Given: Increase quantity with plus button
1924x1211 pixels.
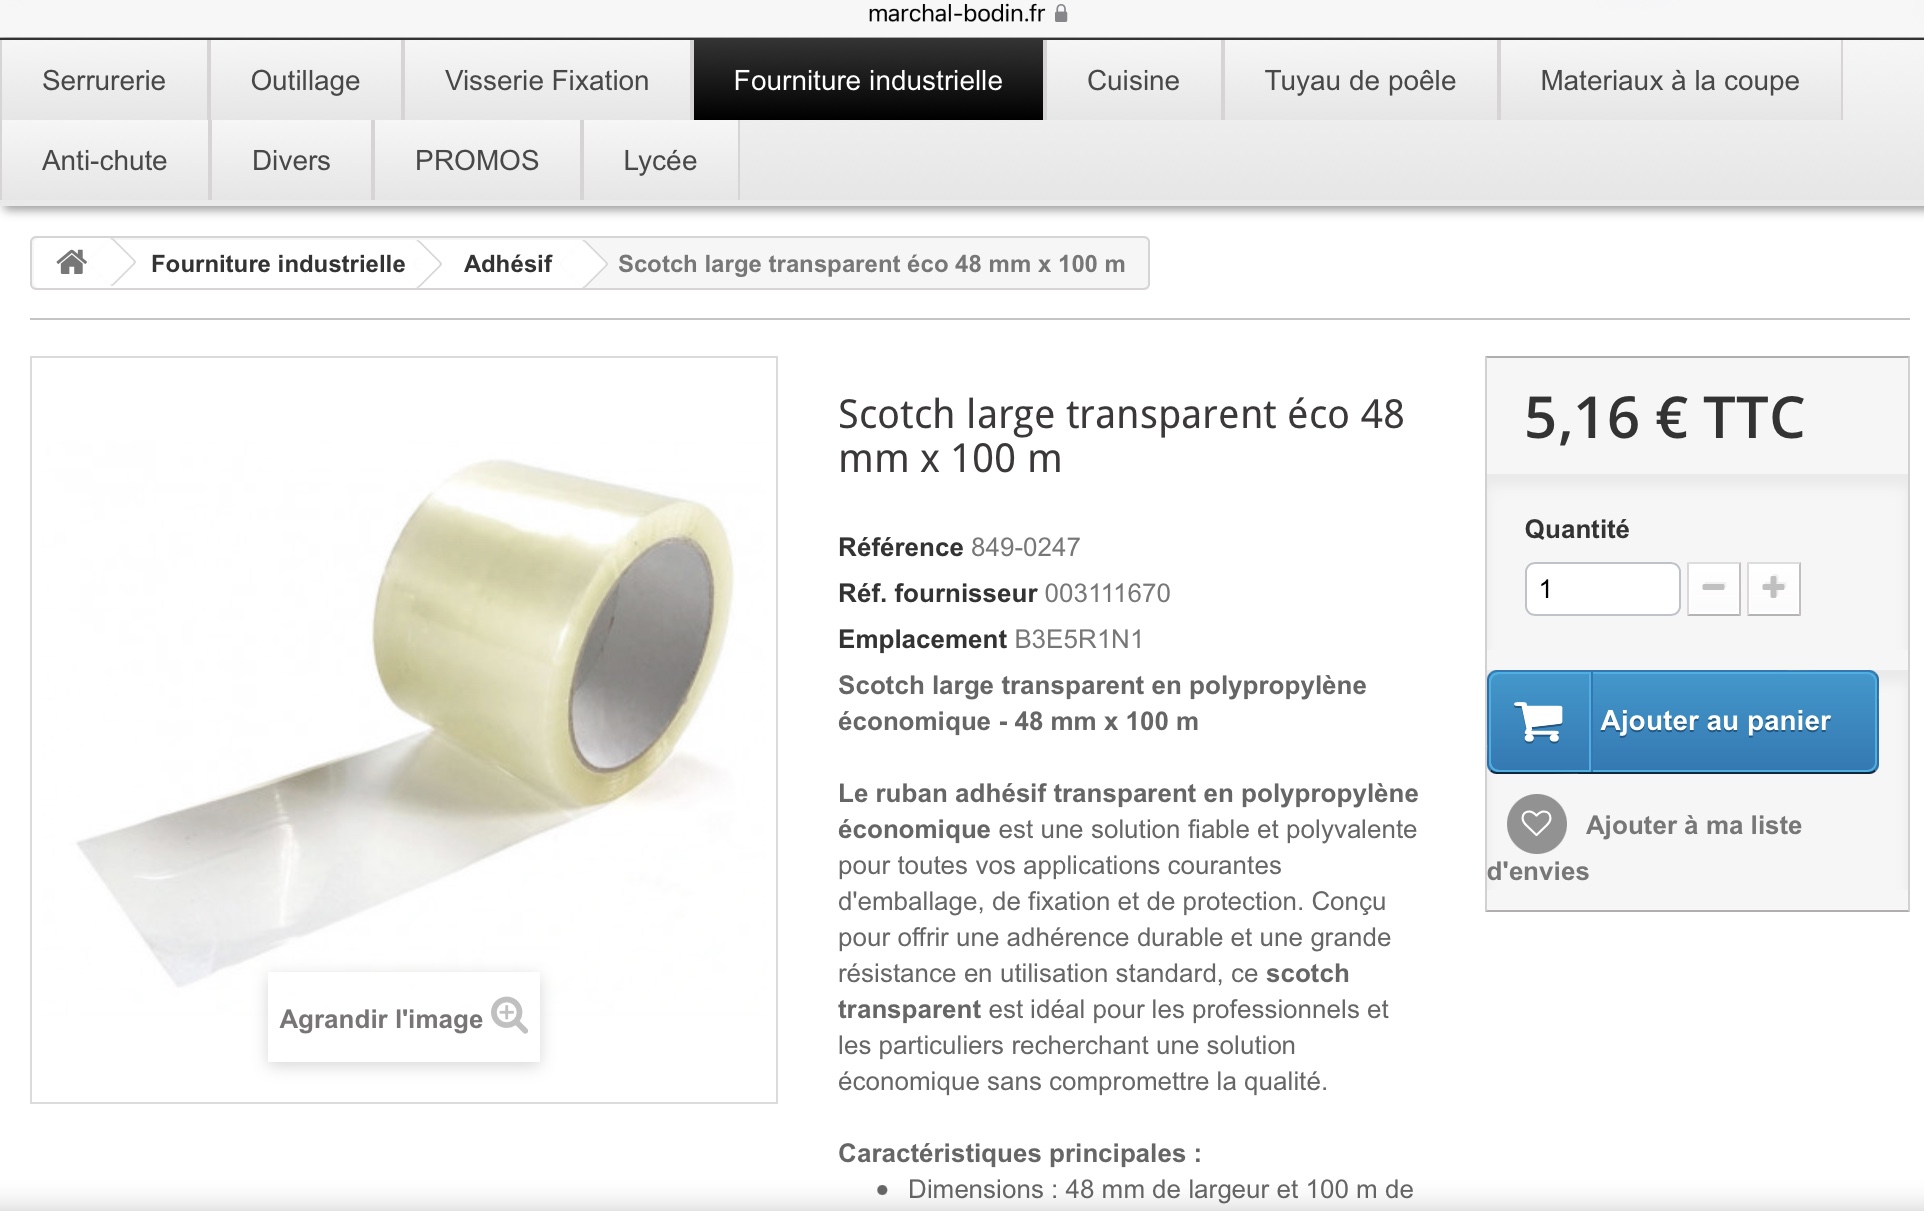Looking at the screenshot, I should click(1774, 588).
